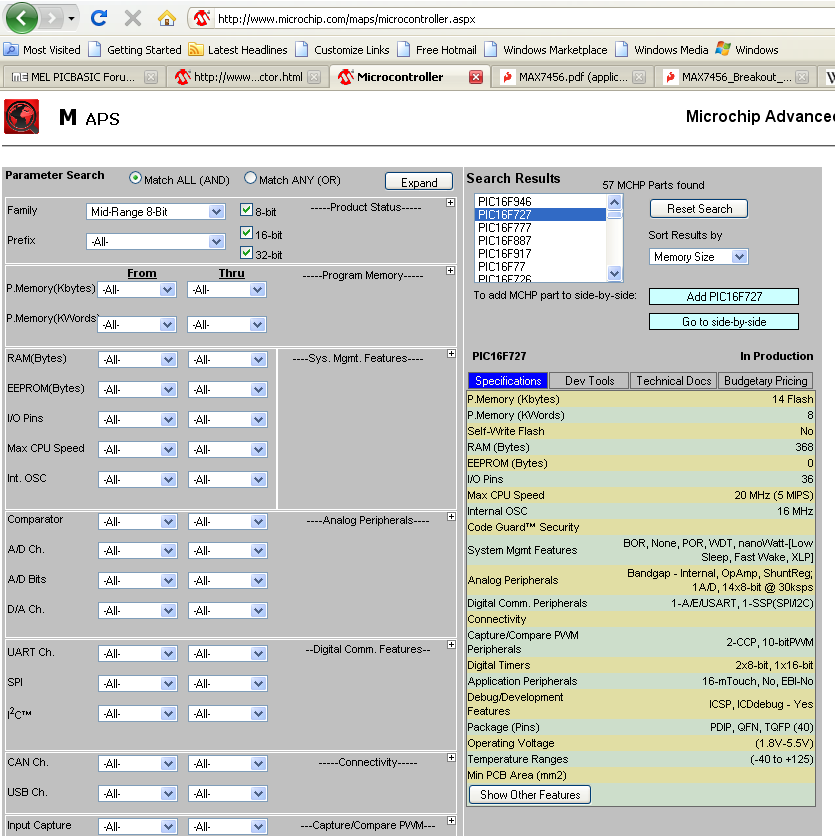Click the Stop loading X icon

pyautogui.click(x=132, y=18)
